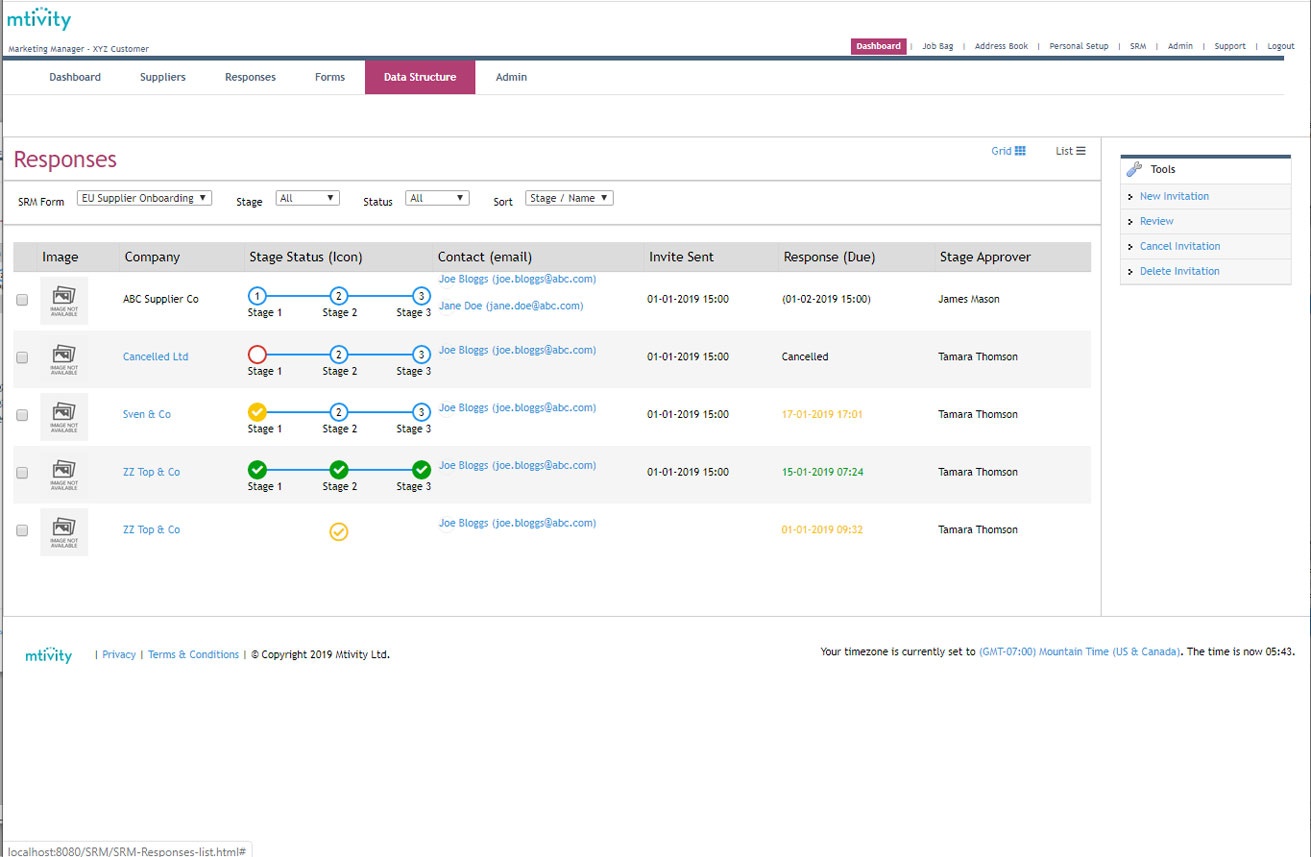
Task: Tick checkbox for last ZZ Top & Co row
Action: click(22, 531)
